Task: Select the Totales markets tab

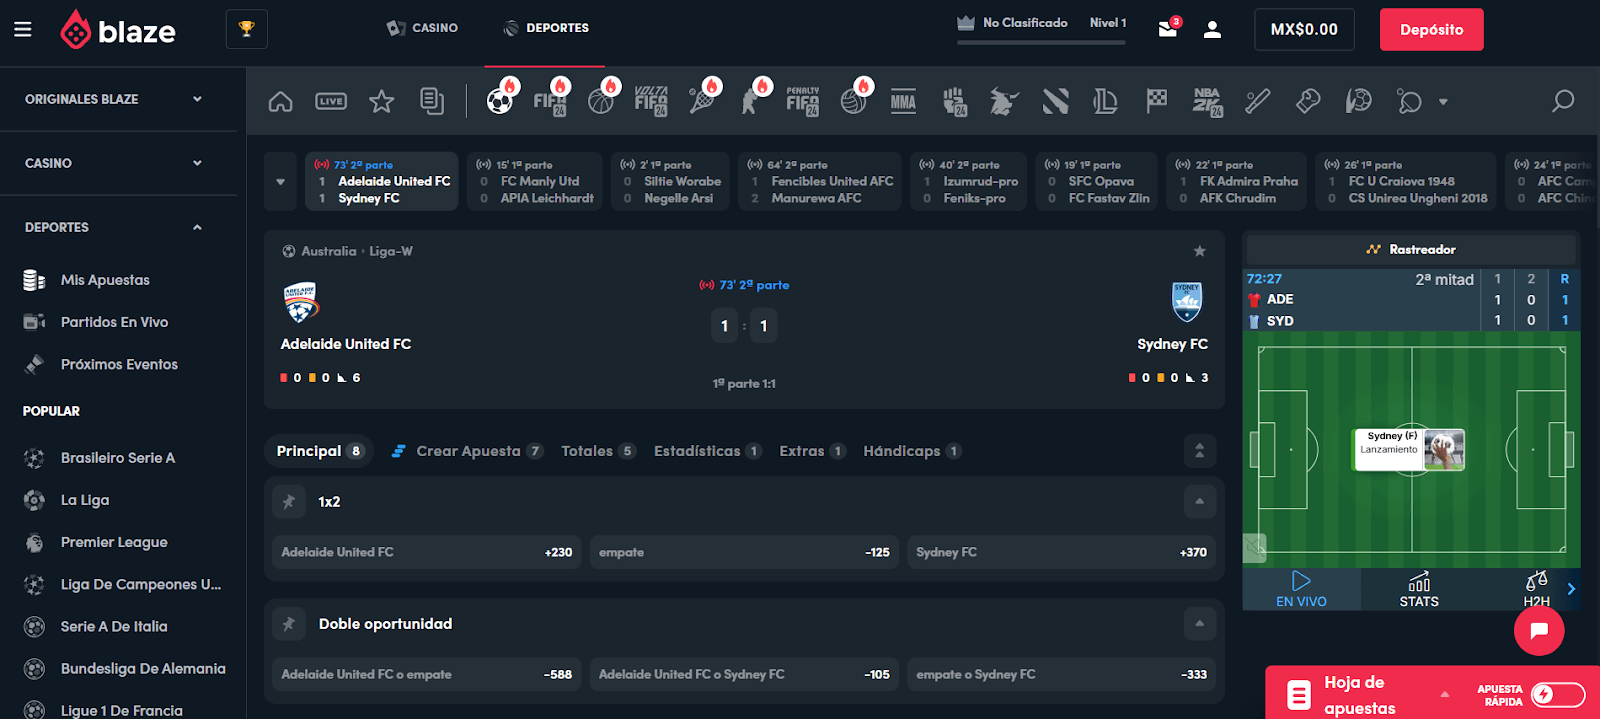Action: (598, 451)
